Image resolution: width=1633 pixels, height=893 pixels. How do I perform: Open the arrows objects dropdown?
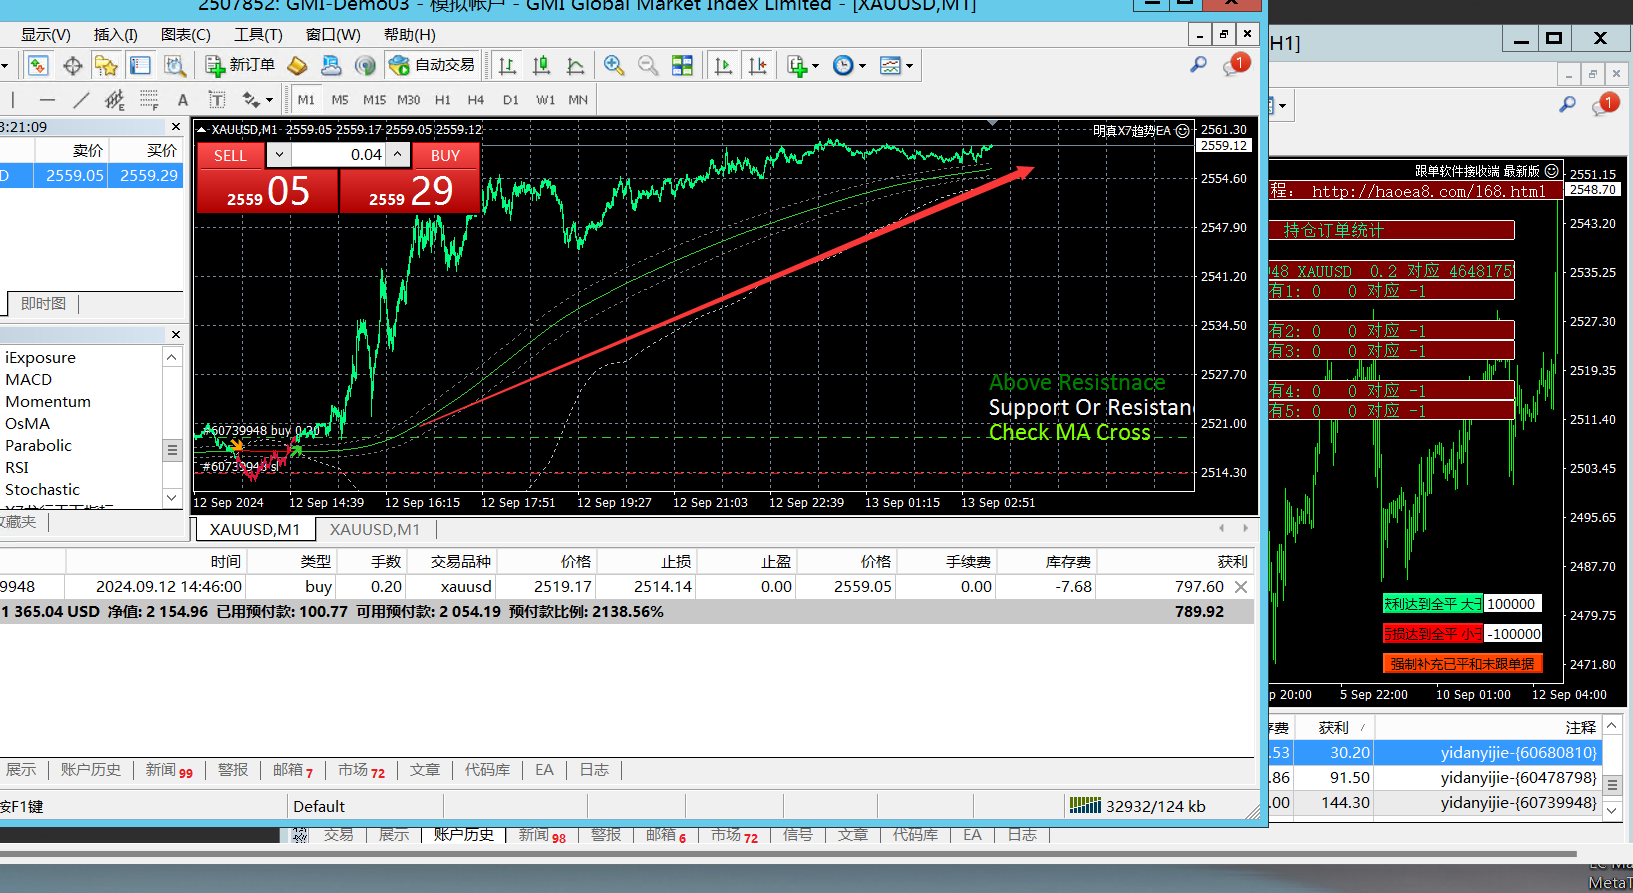[x=257, y=100]
